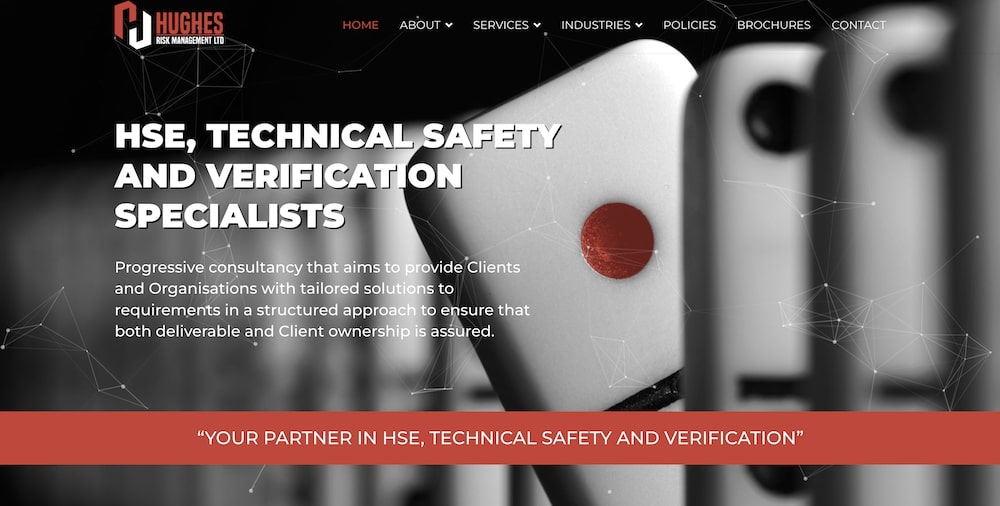Open the Brochures page link

pyautogui.click(x=774, y=25)
